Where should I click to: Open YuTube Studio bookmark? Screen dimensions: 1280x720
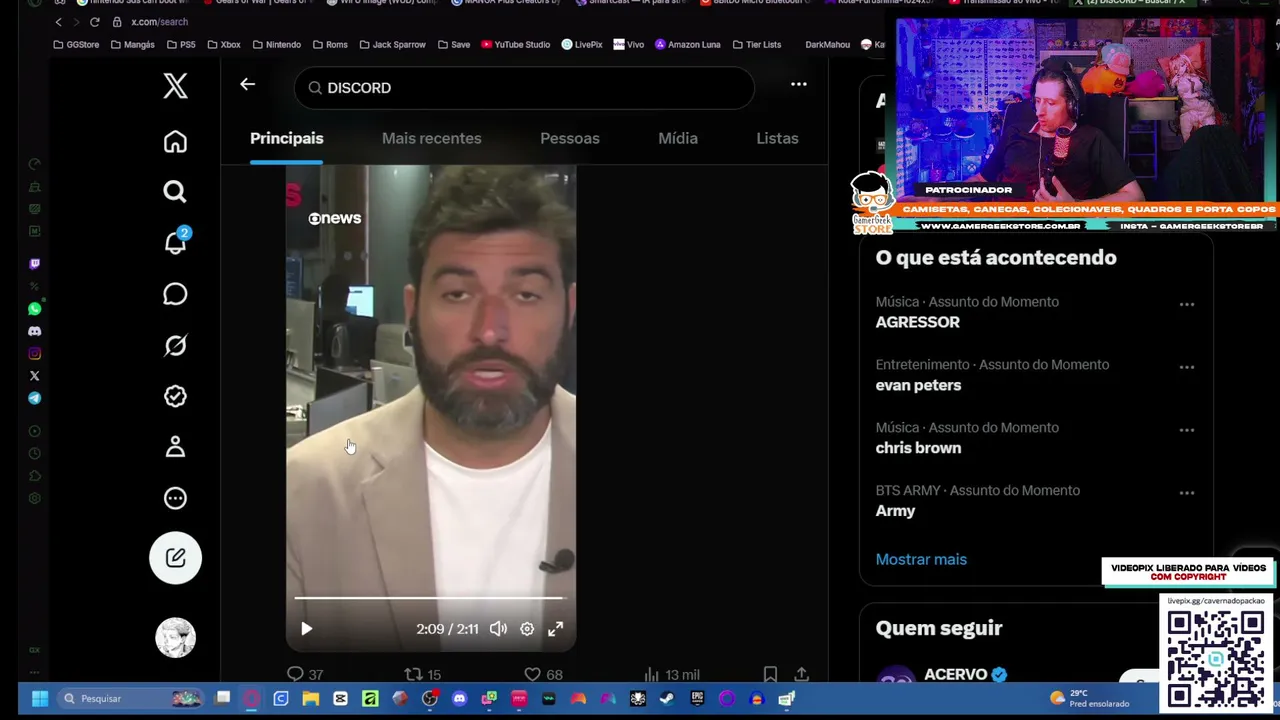pos(516,45)
